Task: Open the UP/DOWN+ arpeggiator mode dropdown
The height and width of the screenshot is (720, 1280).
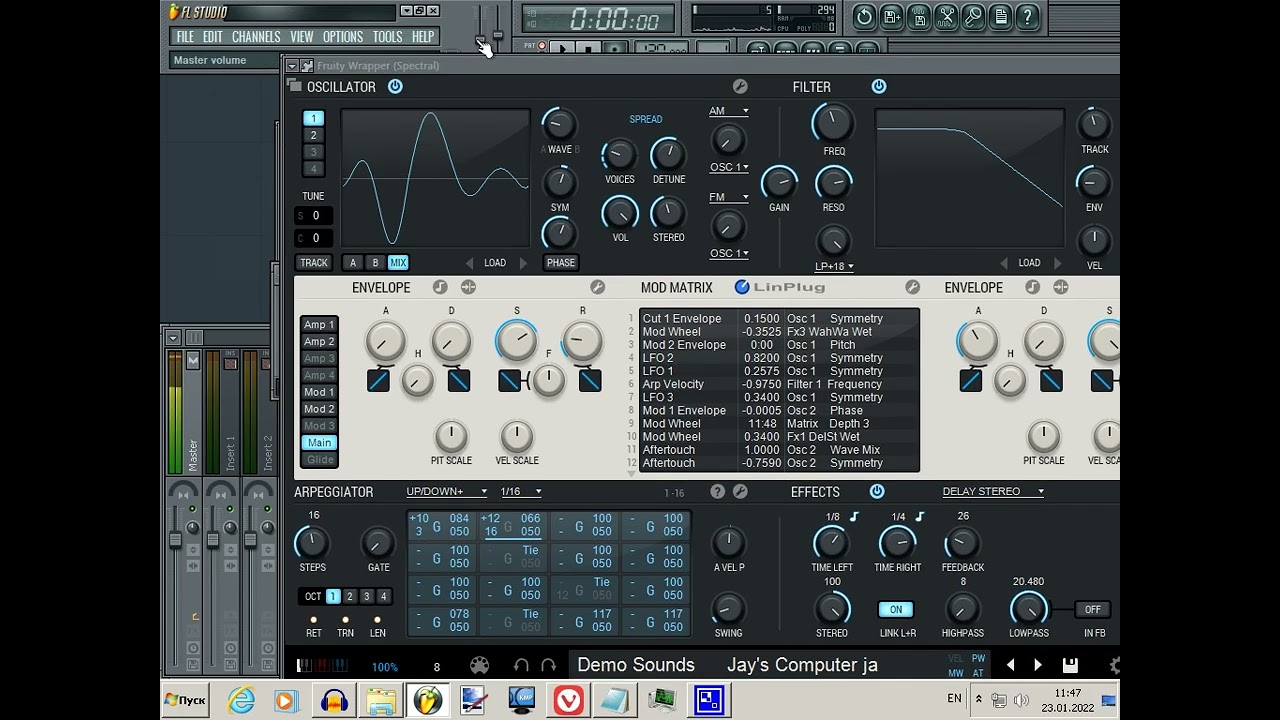Action: pos(447,492)
